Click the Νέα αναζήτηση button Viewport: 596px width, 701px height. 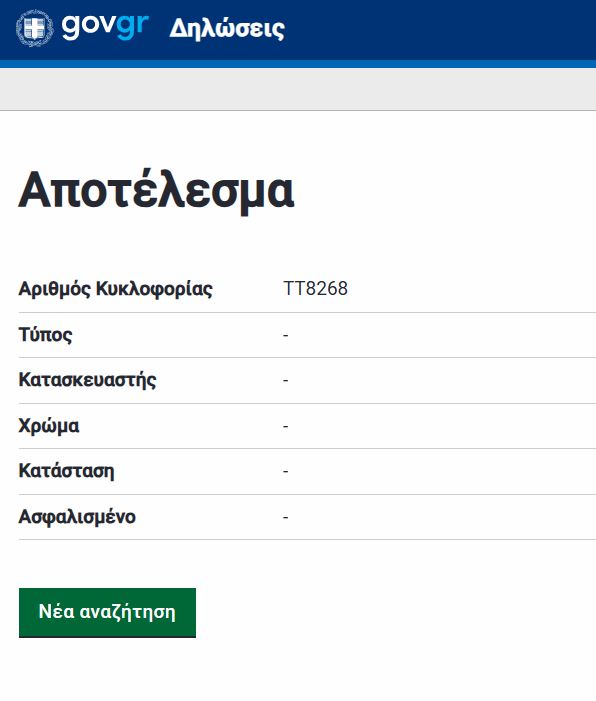pos(107,612)
